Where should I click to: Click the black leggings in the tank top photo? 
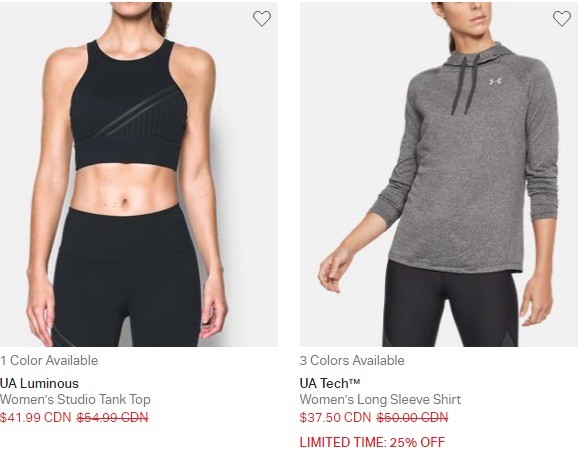pos(127,277)
